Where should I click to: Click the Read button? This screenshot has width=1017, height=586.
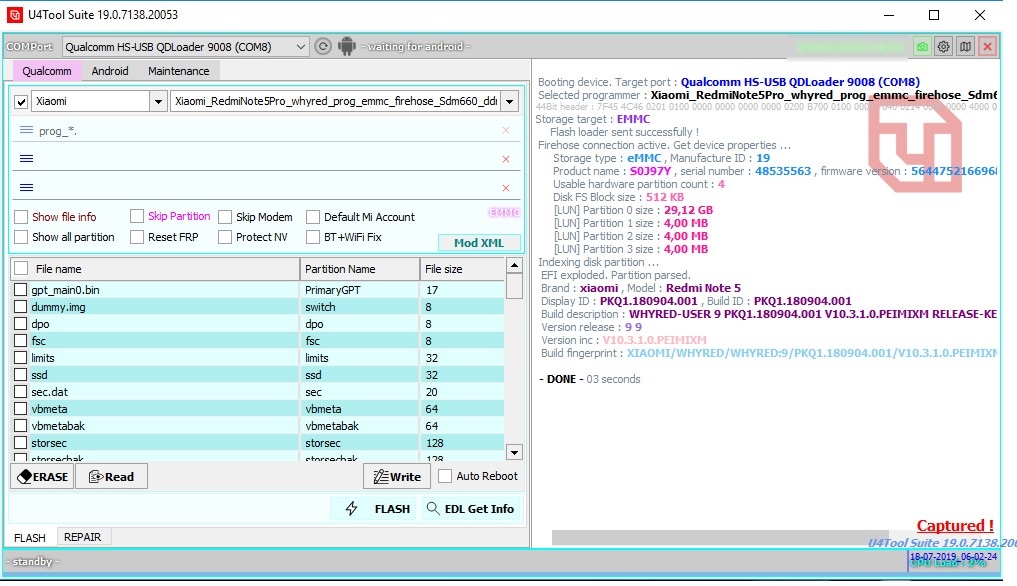(112, 476)
